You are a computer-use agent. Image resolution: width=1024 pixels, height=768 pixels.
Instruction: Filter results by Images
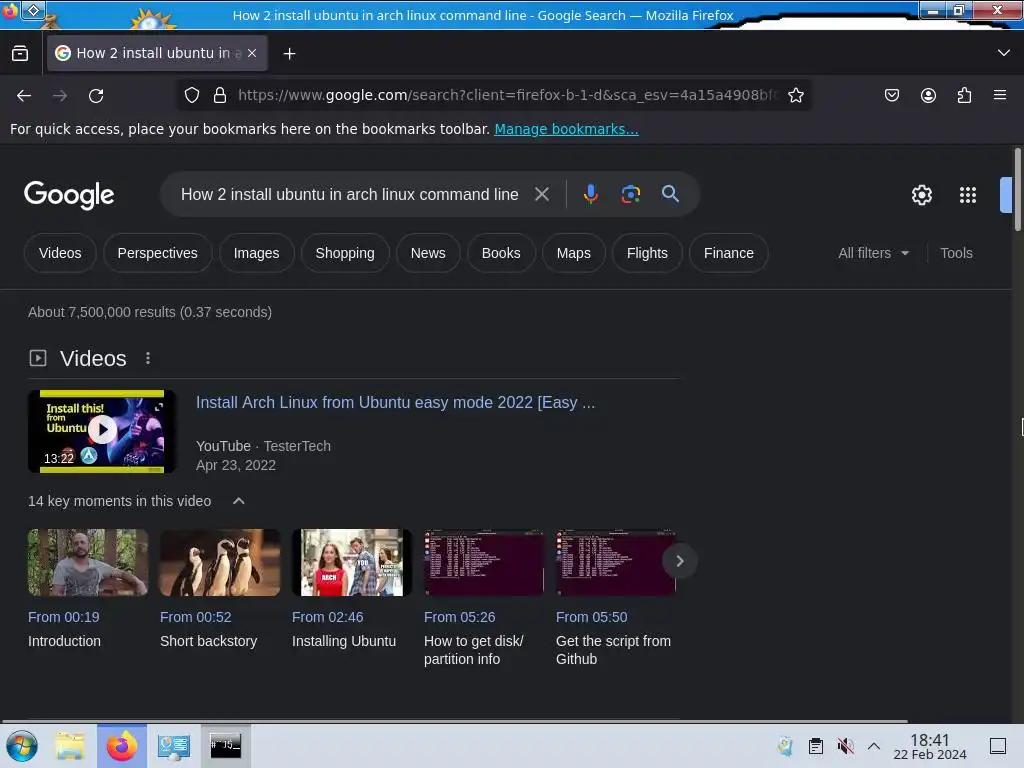(257, 253)
